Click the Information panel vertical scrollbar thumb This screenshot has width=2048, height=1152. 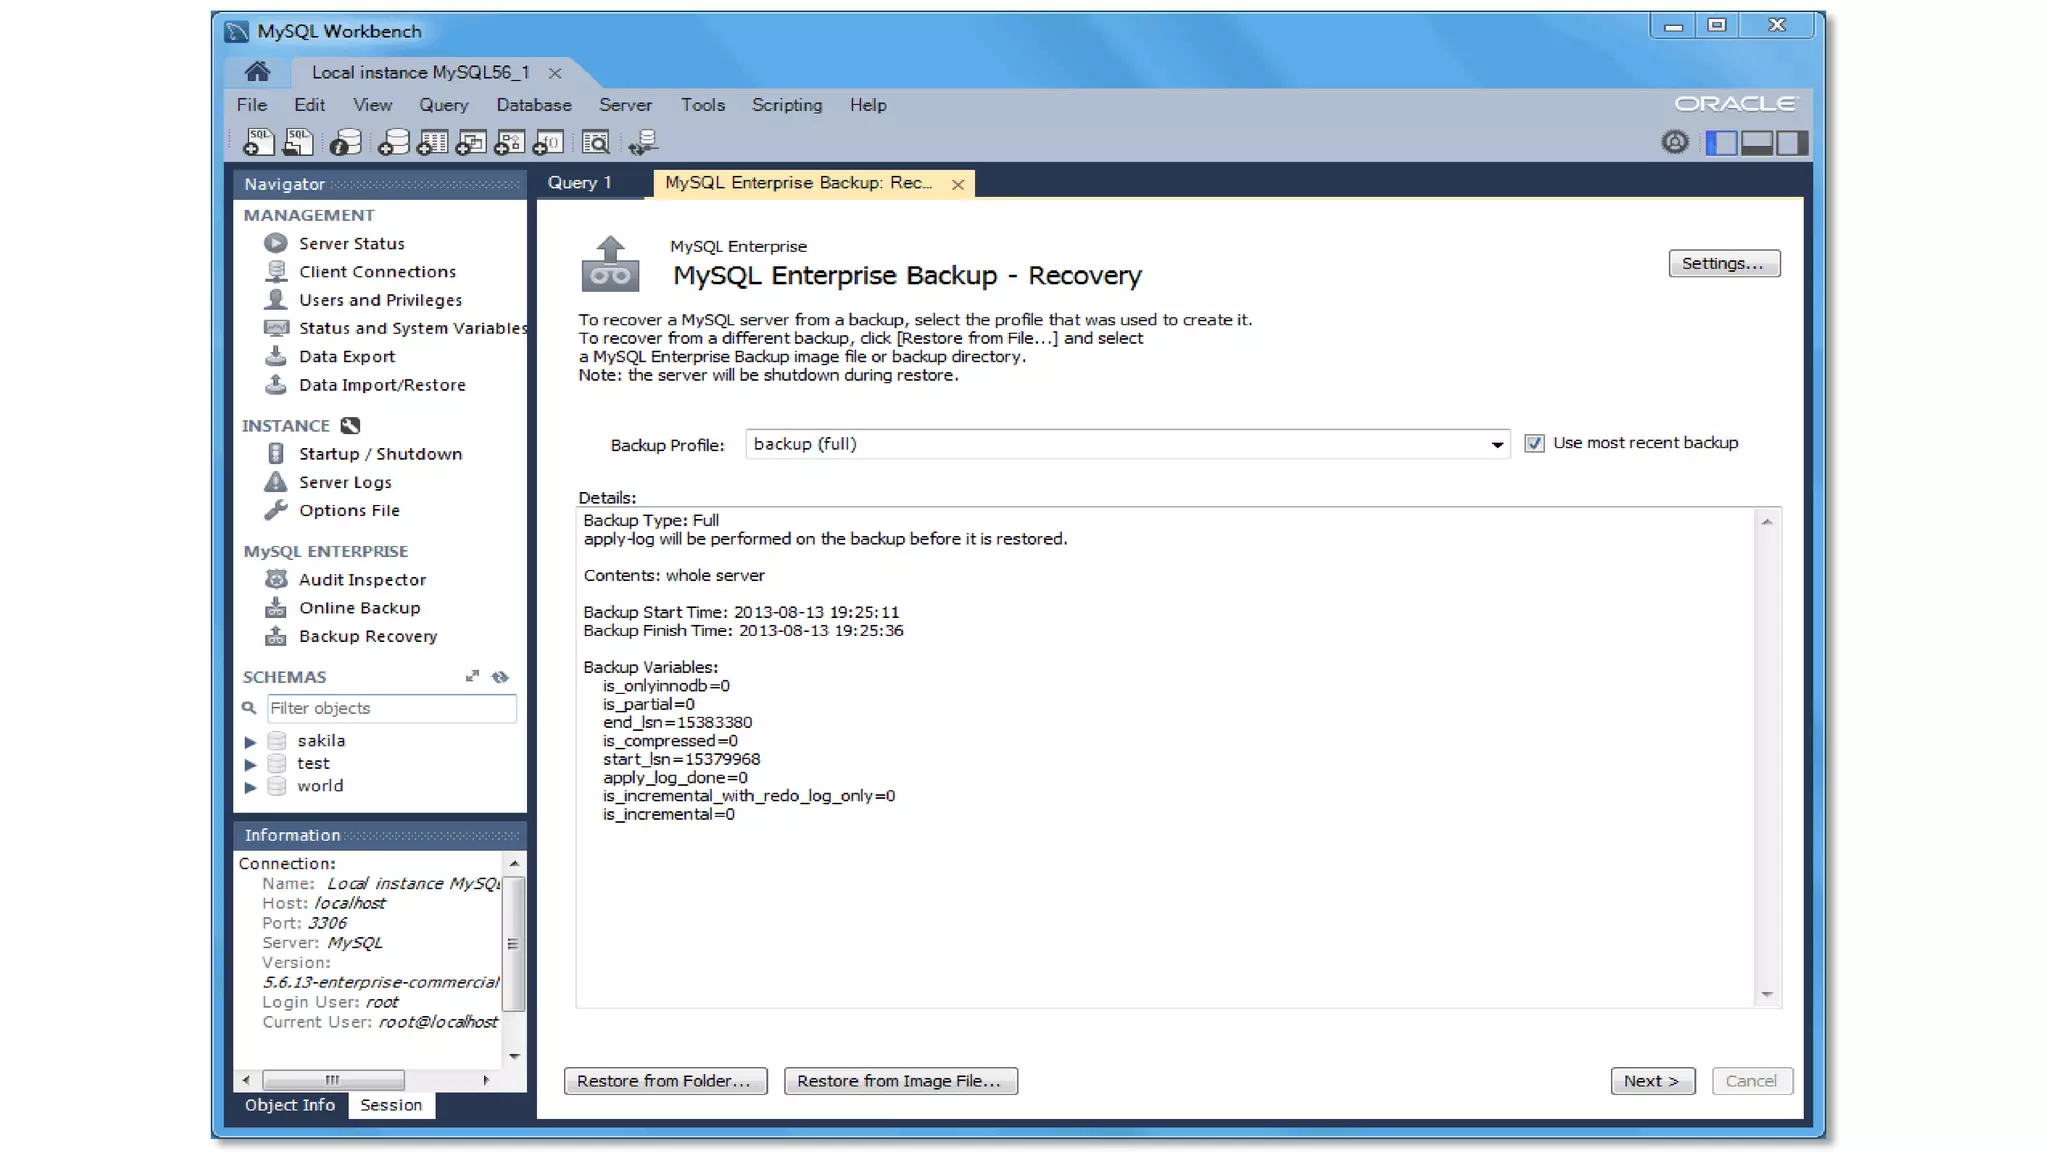coord(514,944)
